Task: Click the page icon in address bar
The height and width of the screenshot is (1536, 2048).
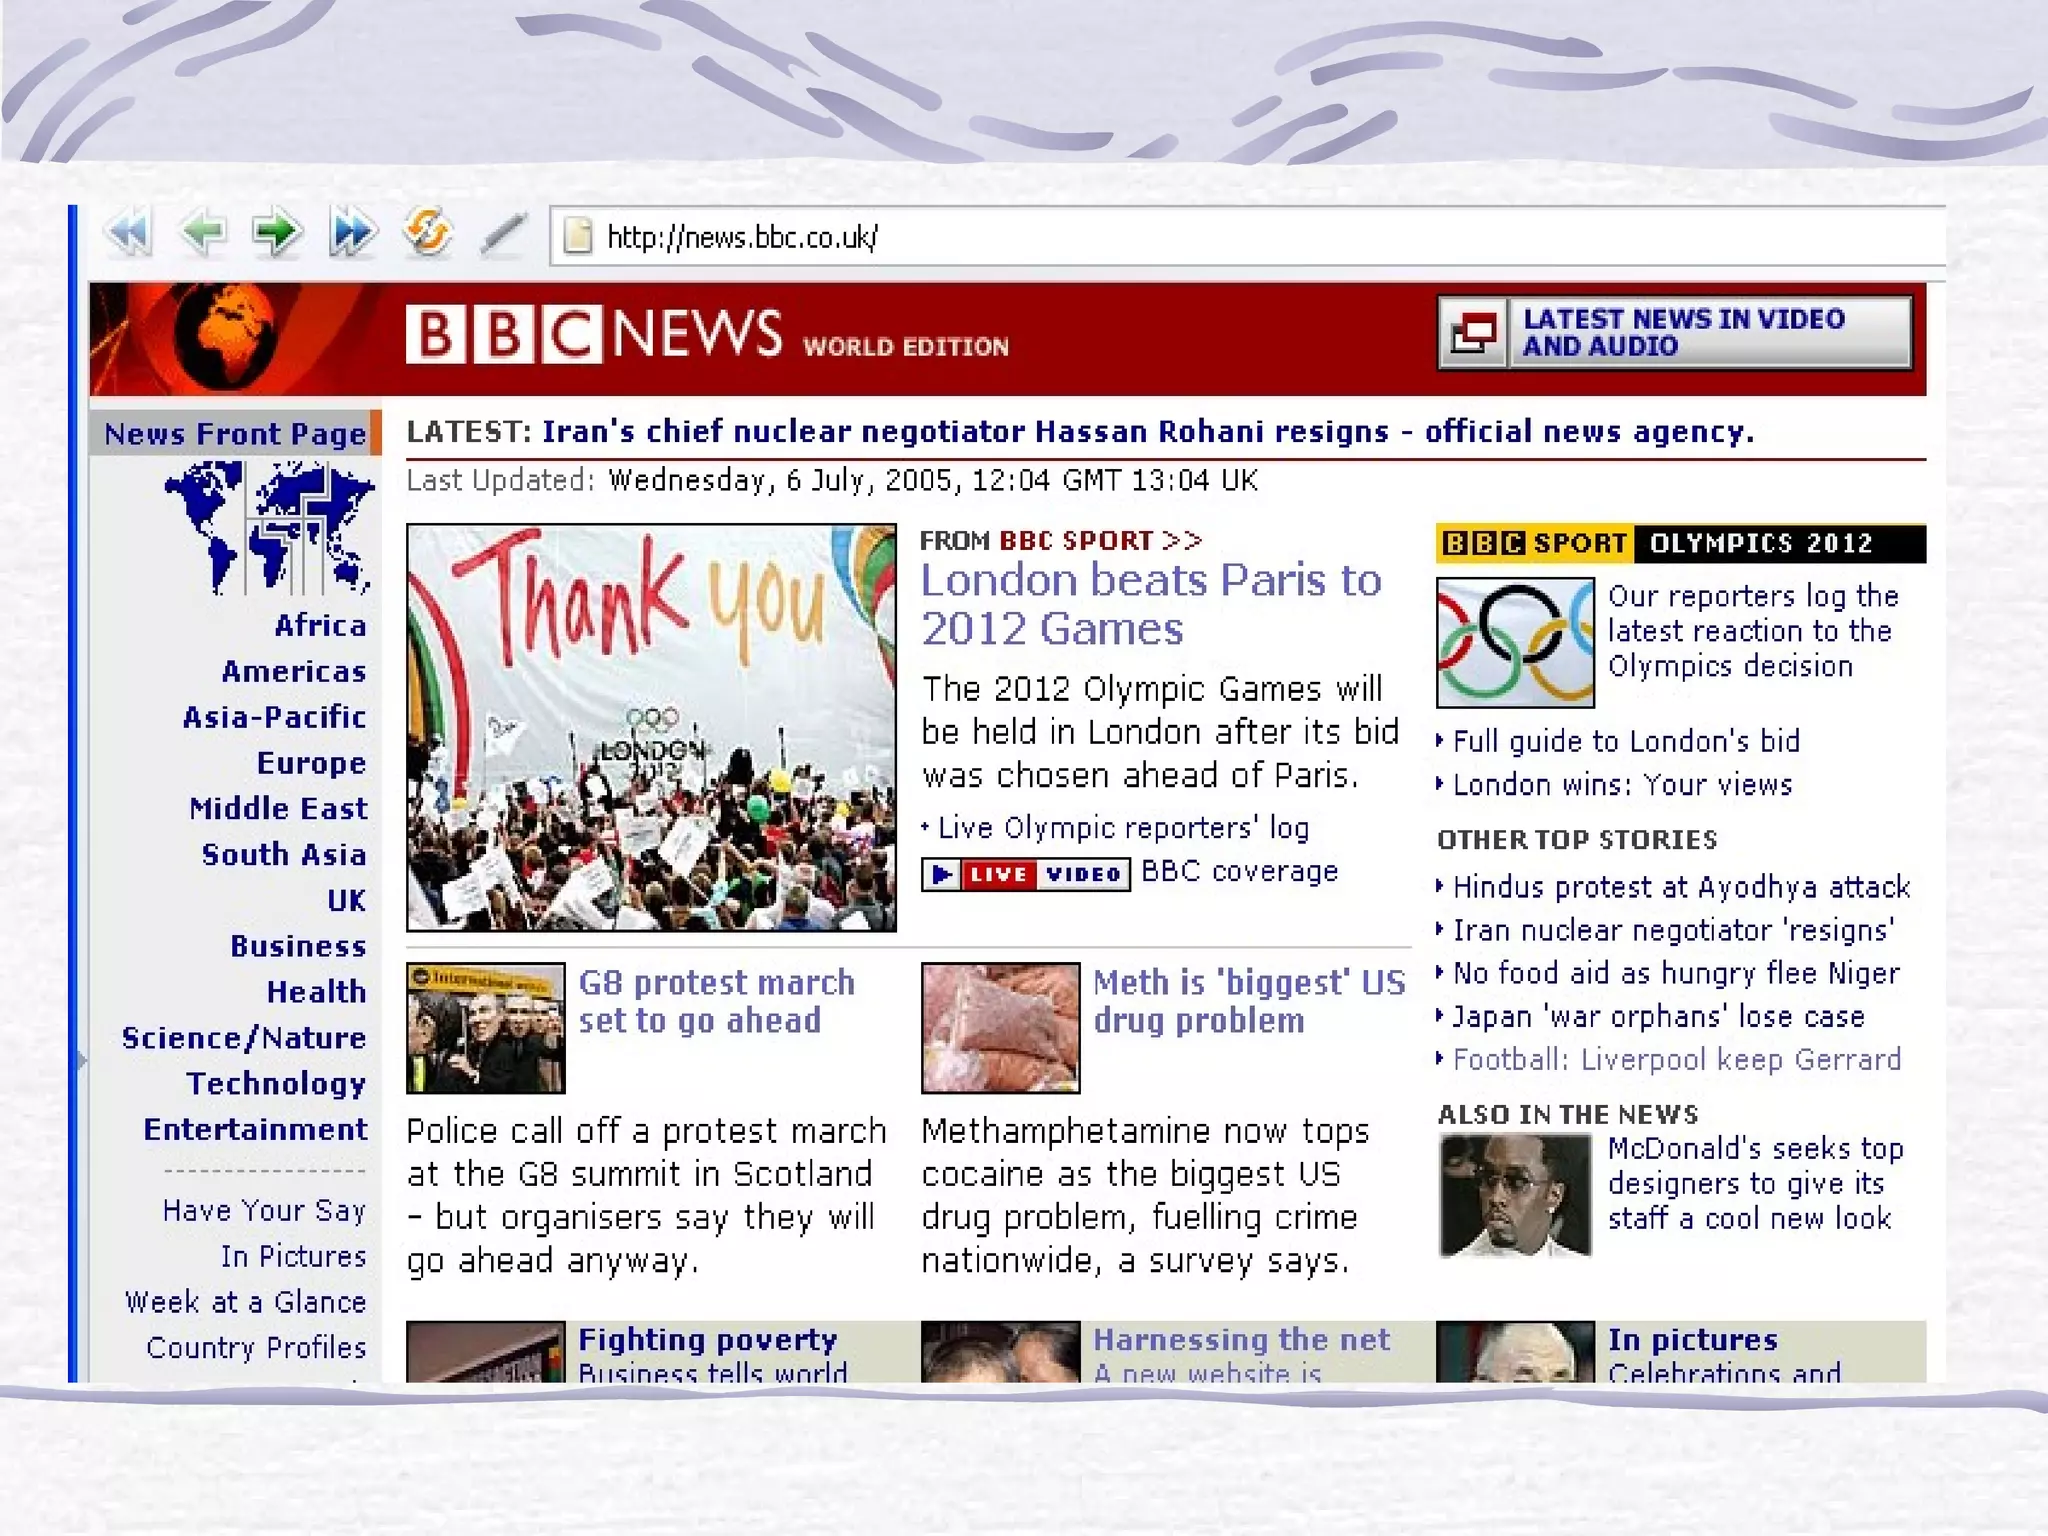Action: point(578,237)
